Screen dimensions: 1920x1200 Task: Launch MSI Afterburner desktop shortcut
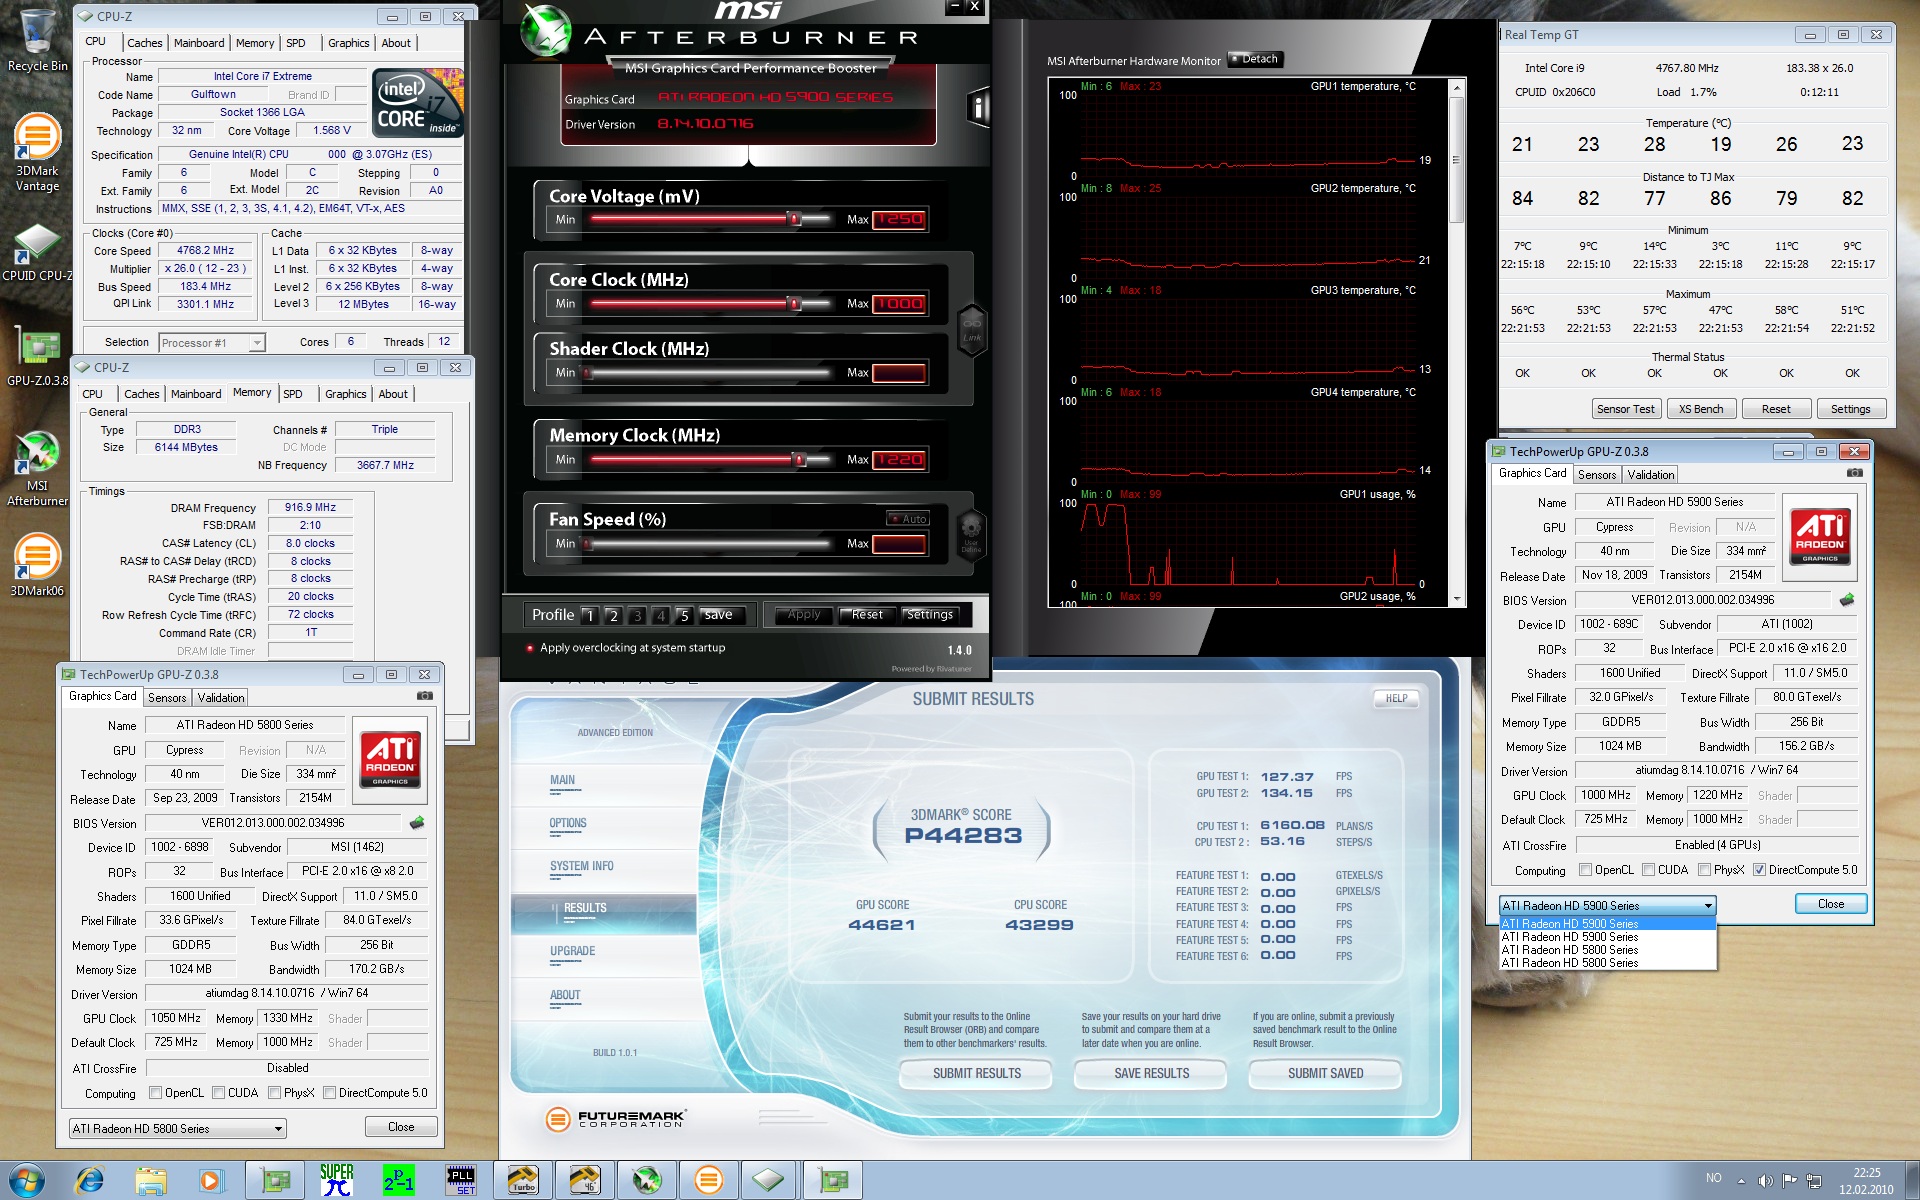(37, 468)
